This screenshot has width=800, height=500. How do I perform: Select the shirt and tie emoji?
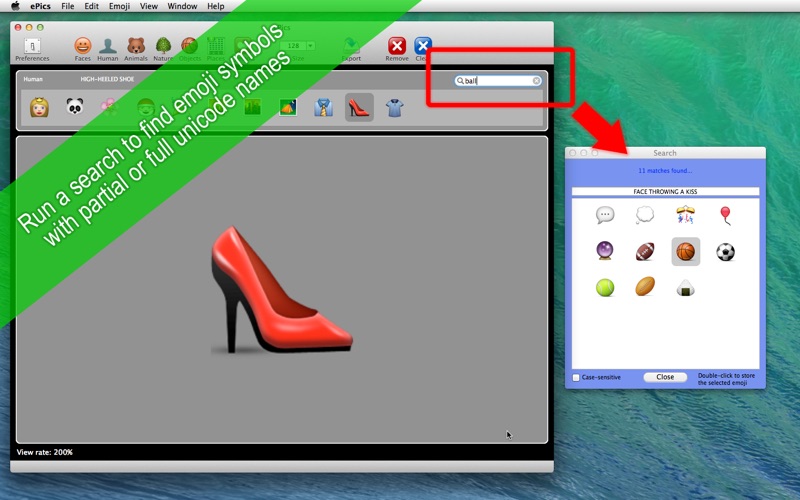[323, 107]
